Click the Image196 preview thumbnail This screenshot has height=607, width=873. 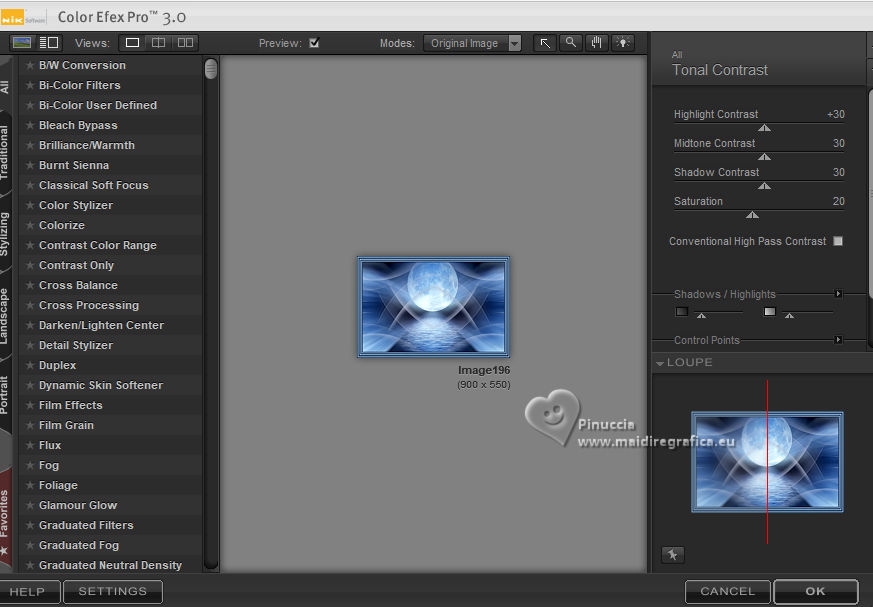(433, 307)
